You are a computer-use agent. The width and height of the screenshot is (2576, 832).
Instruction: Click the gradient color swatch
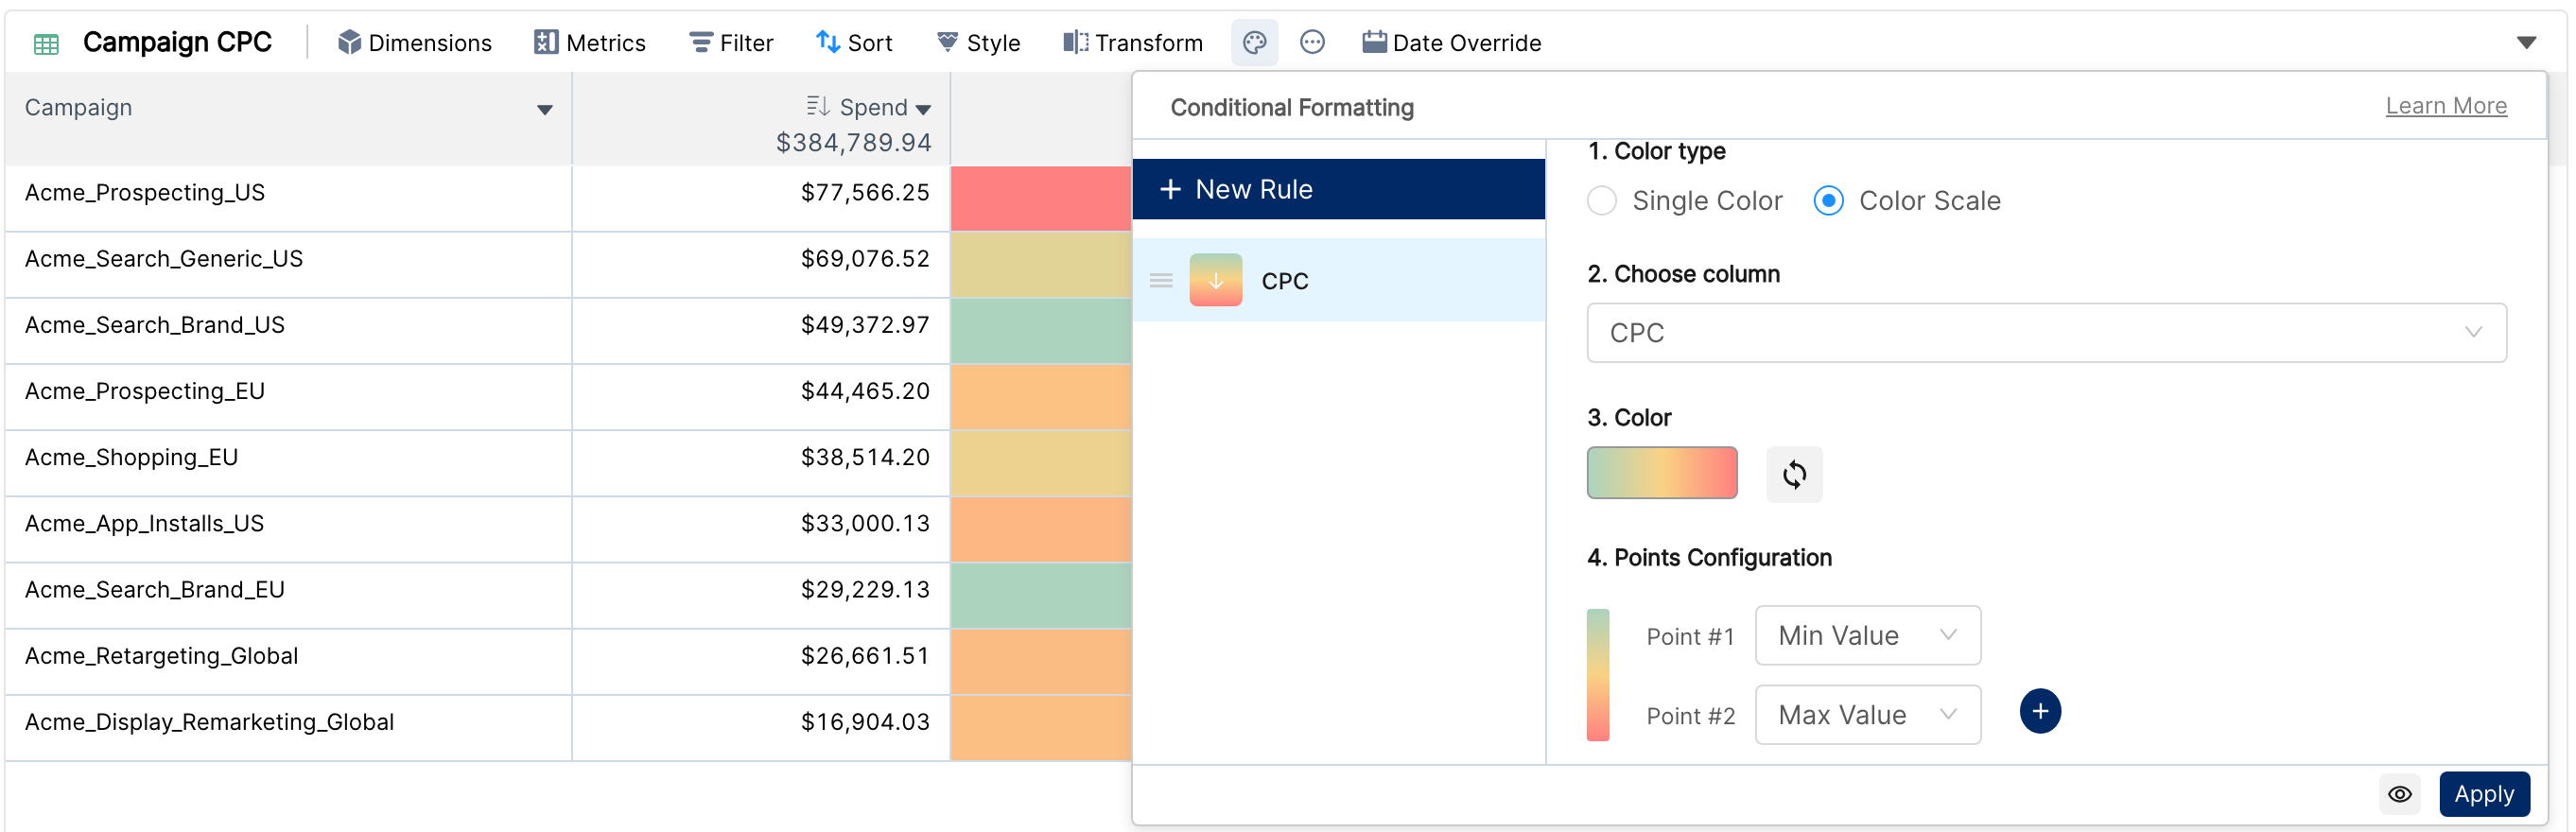coord(1662,473)
